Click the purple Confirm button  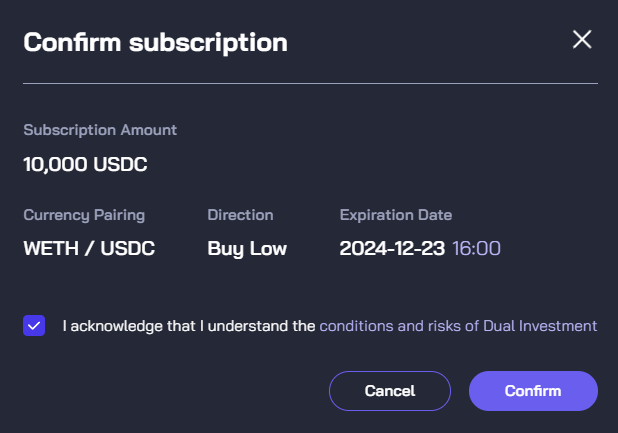pos(533,390)
